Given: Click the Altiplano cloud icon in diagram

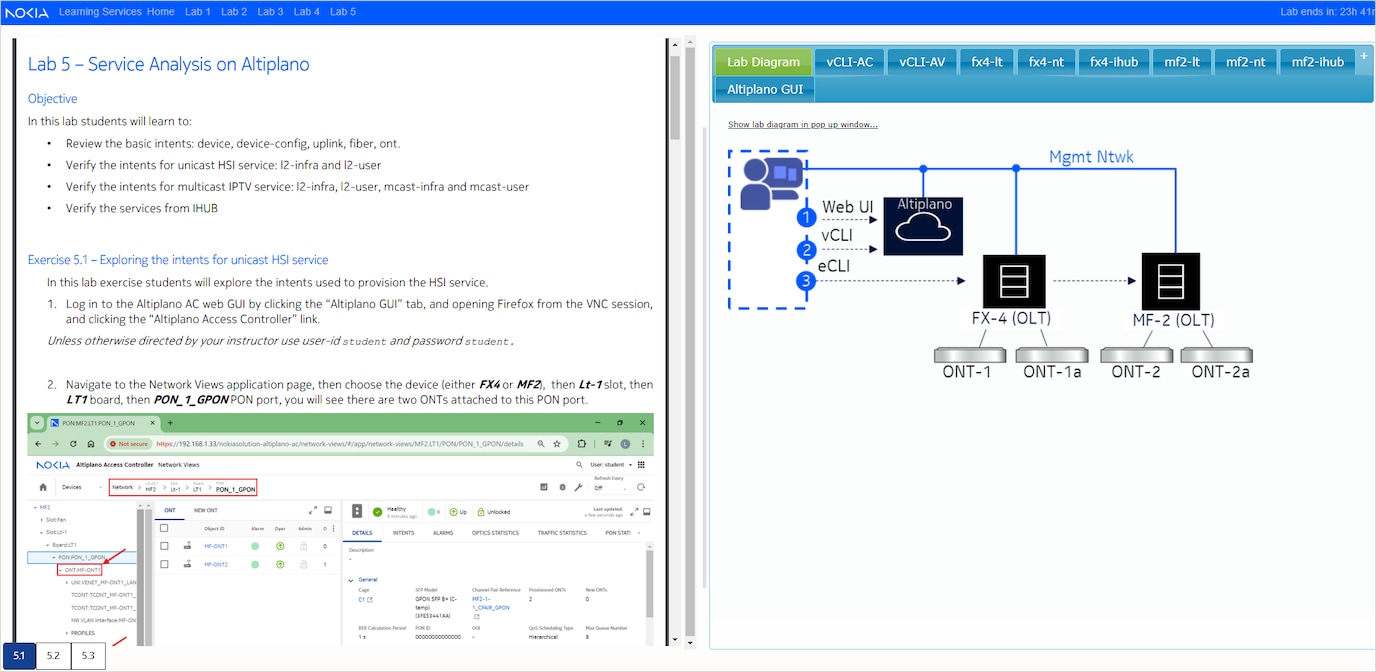Looking at the screenshot, I should pos(923,227).
